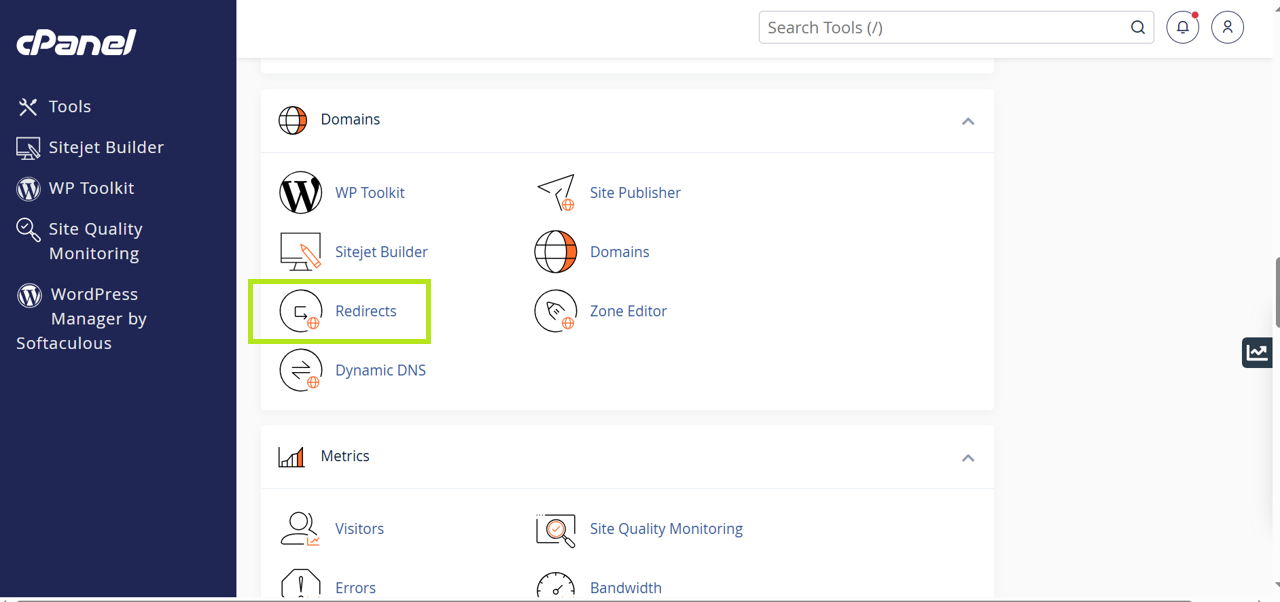Collapse the Metrics section chevron
The image size is (1280, 602).
click(967, 458)
